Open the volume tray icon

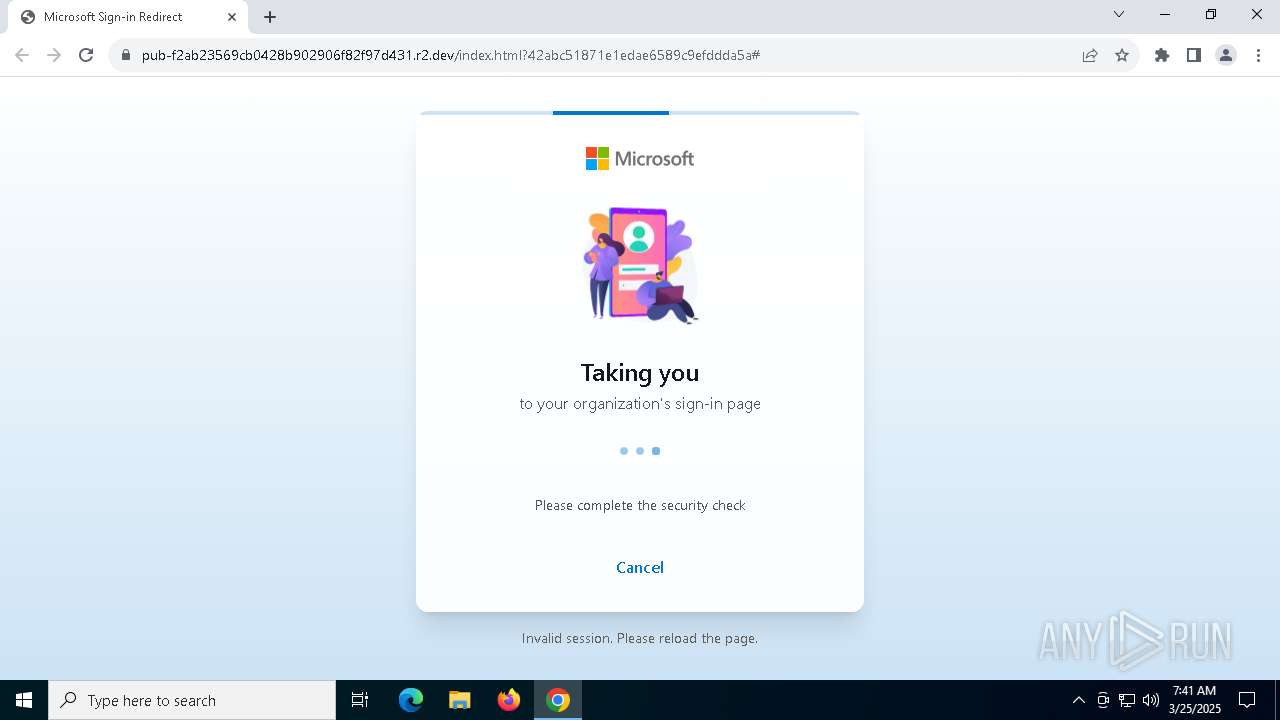[1151, 700]
